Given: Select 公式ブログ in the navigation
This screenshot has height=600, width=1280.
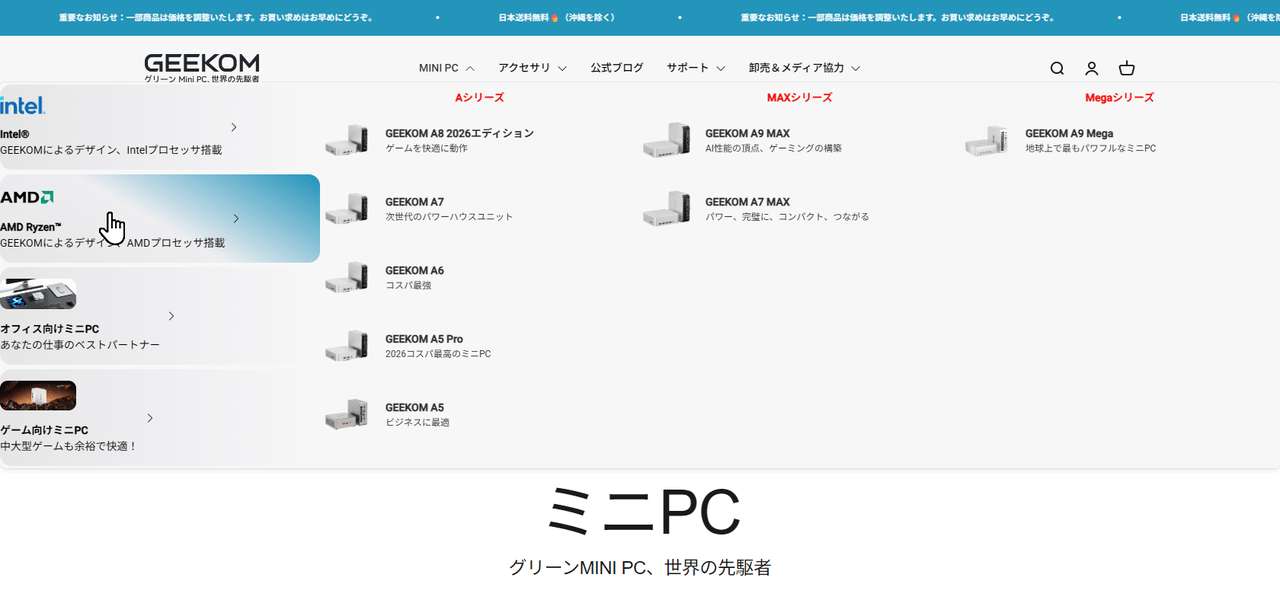Looking at the screenshot, I should click(x=616, y=68).
